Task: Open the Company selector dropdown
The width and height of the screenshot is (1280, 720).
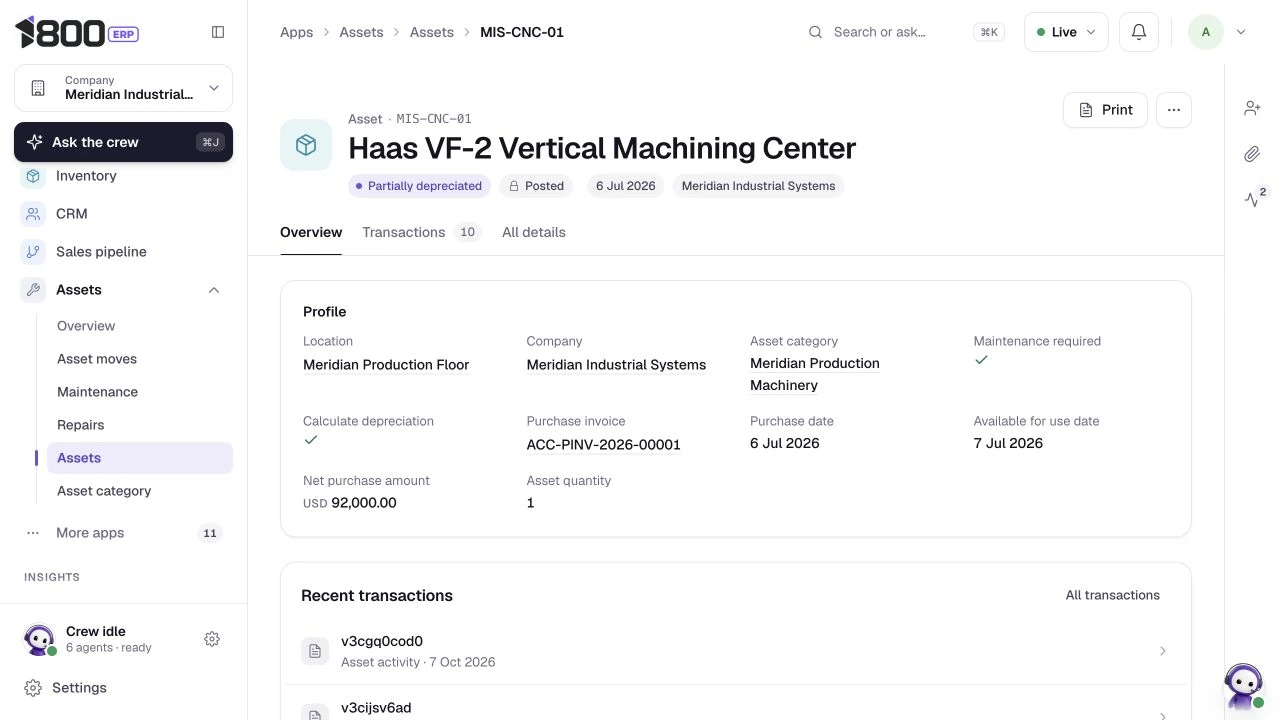Action: [x=123, y=88]
